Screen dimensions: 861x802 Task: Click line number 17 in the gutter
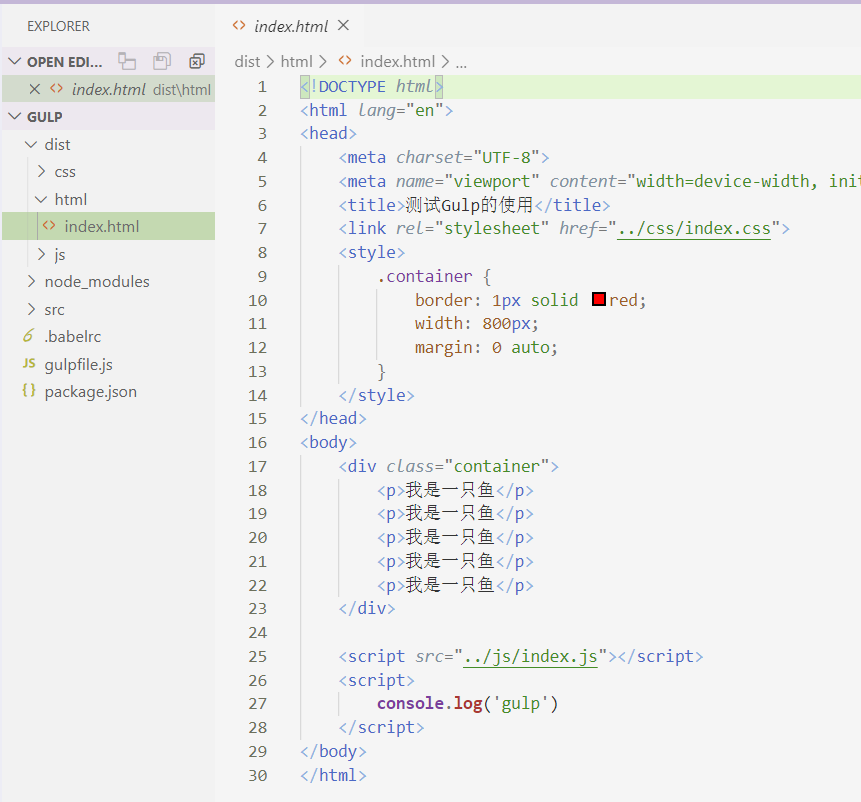(258, 467)
